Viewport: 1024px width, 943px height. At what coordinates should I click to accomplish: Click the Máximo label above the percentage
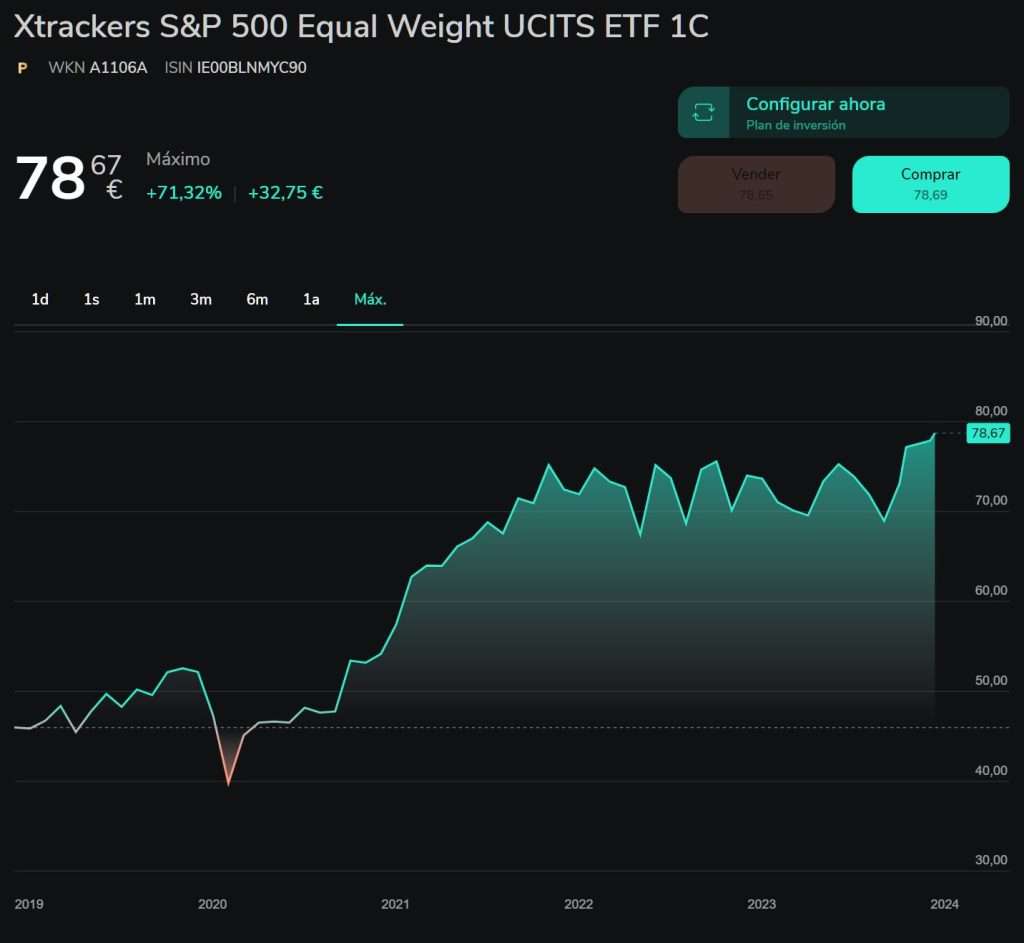pyautogui.click(x=177, y=159)
